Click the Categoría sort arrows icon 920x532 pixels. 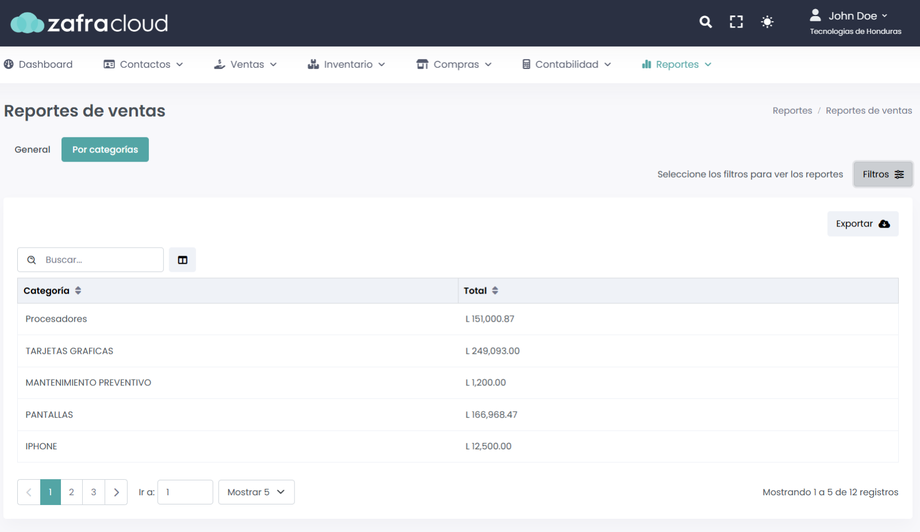[77, 290]
